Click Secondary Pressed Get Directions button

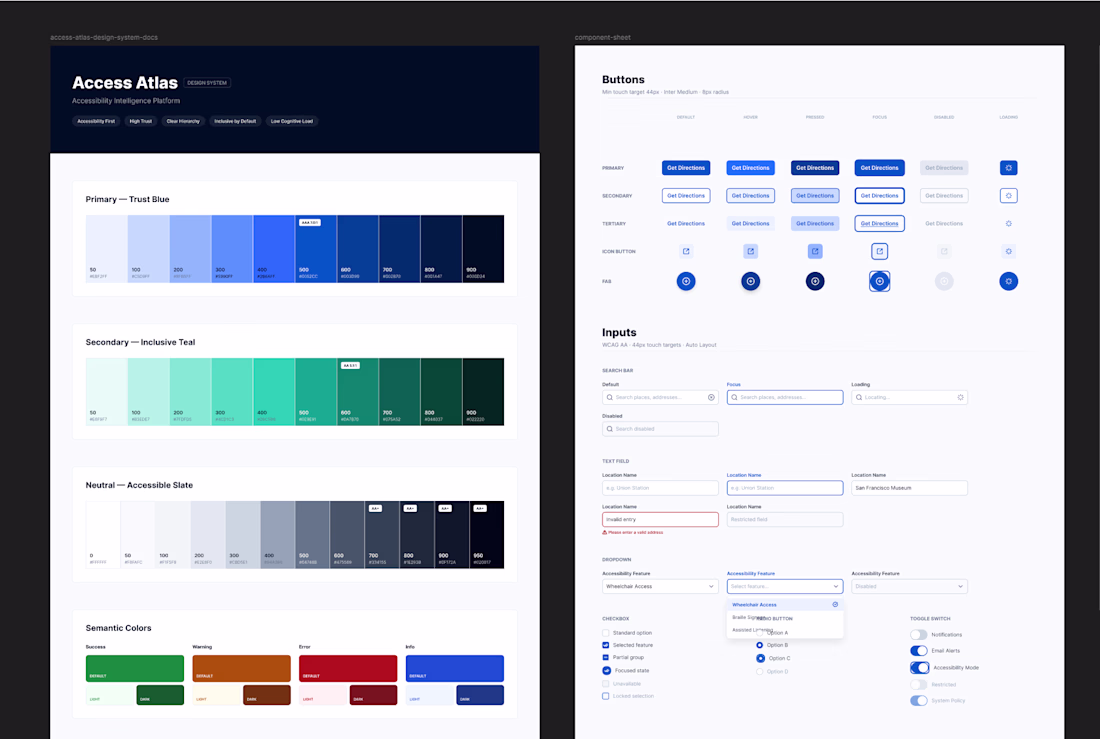click(x=815, y=196)
